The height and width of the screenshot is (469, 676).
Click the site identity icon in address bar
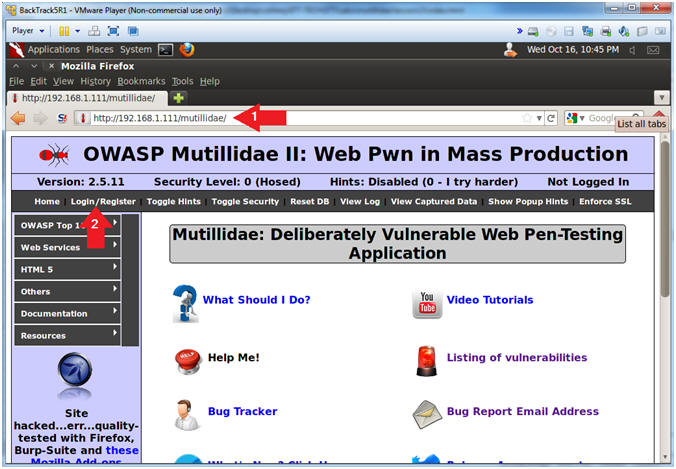tap(82, 118)
